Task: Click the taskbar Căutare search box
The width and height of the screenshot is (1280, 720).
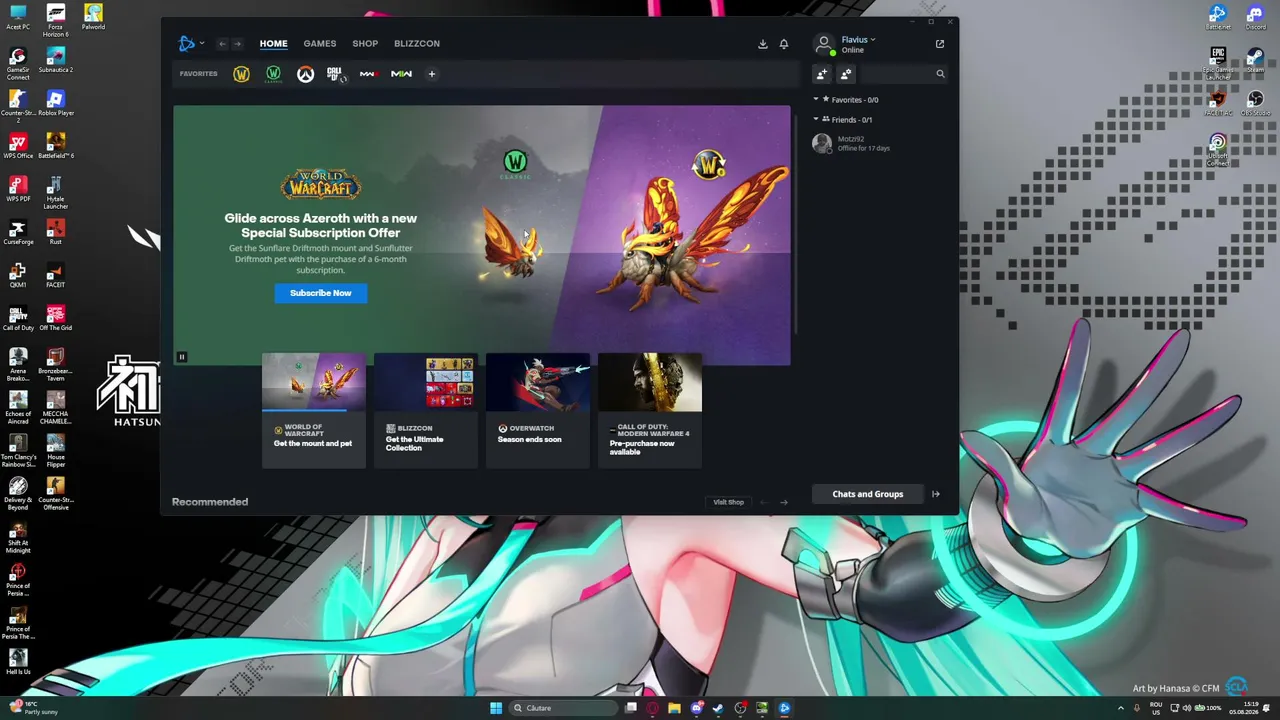Action: (x=562, y=708)
